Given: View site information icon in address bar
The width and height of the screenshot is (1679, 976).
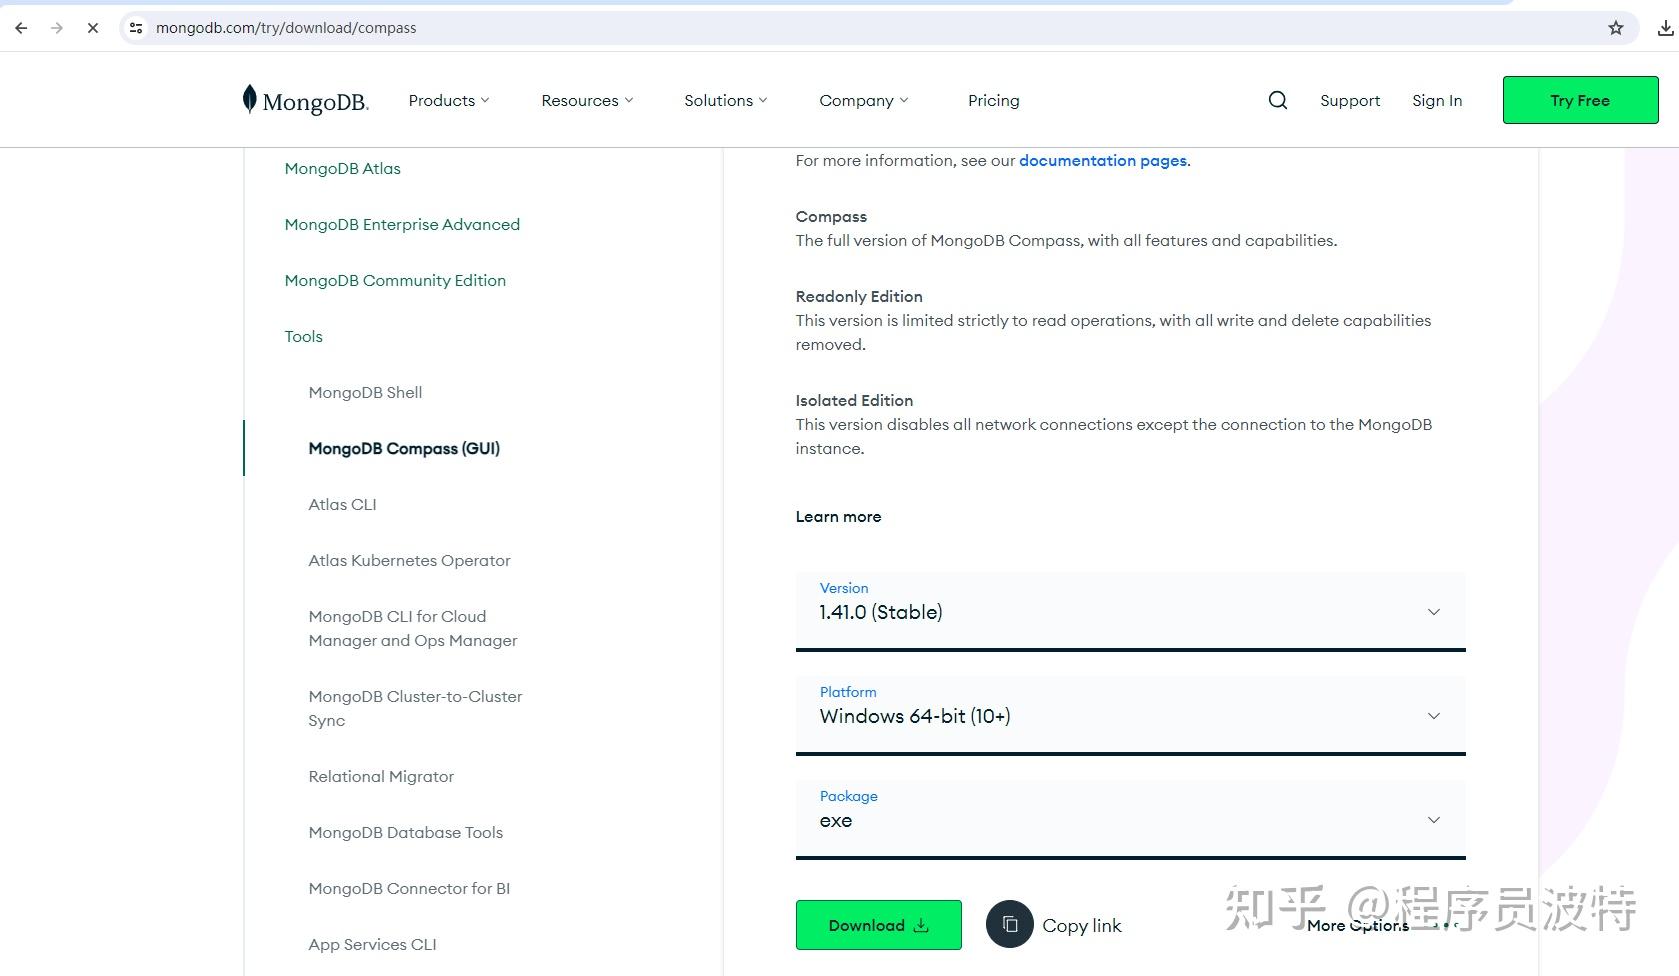Looking at the screenshot, I should click(x=136, y=28).
